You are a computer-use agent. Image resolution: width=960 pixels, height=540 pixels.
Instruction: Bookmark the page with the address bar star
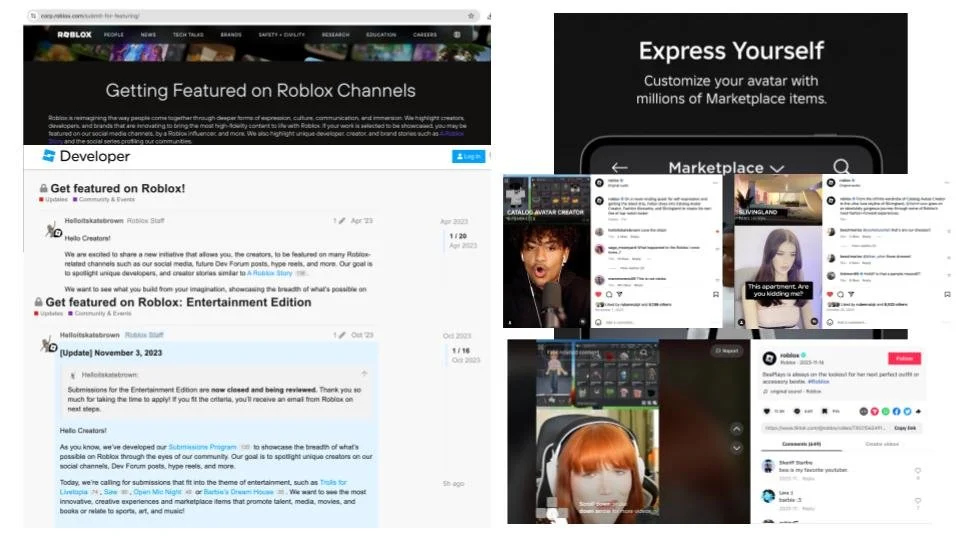point(471,16)
